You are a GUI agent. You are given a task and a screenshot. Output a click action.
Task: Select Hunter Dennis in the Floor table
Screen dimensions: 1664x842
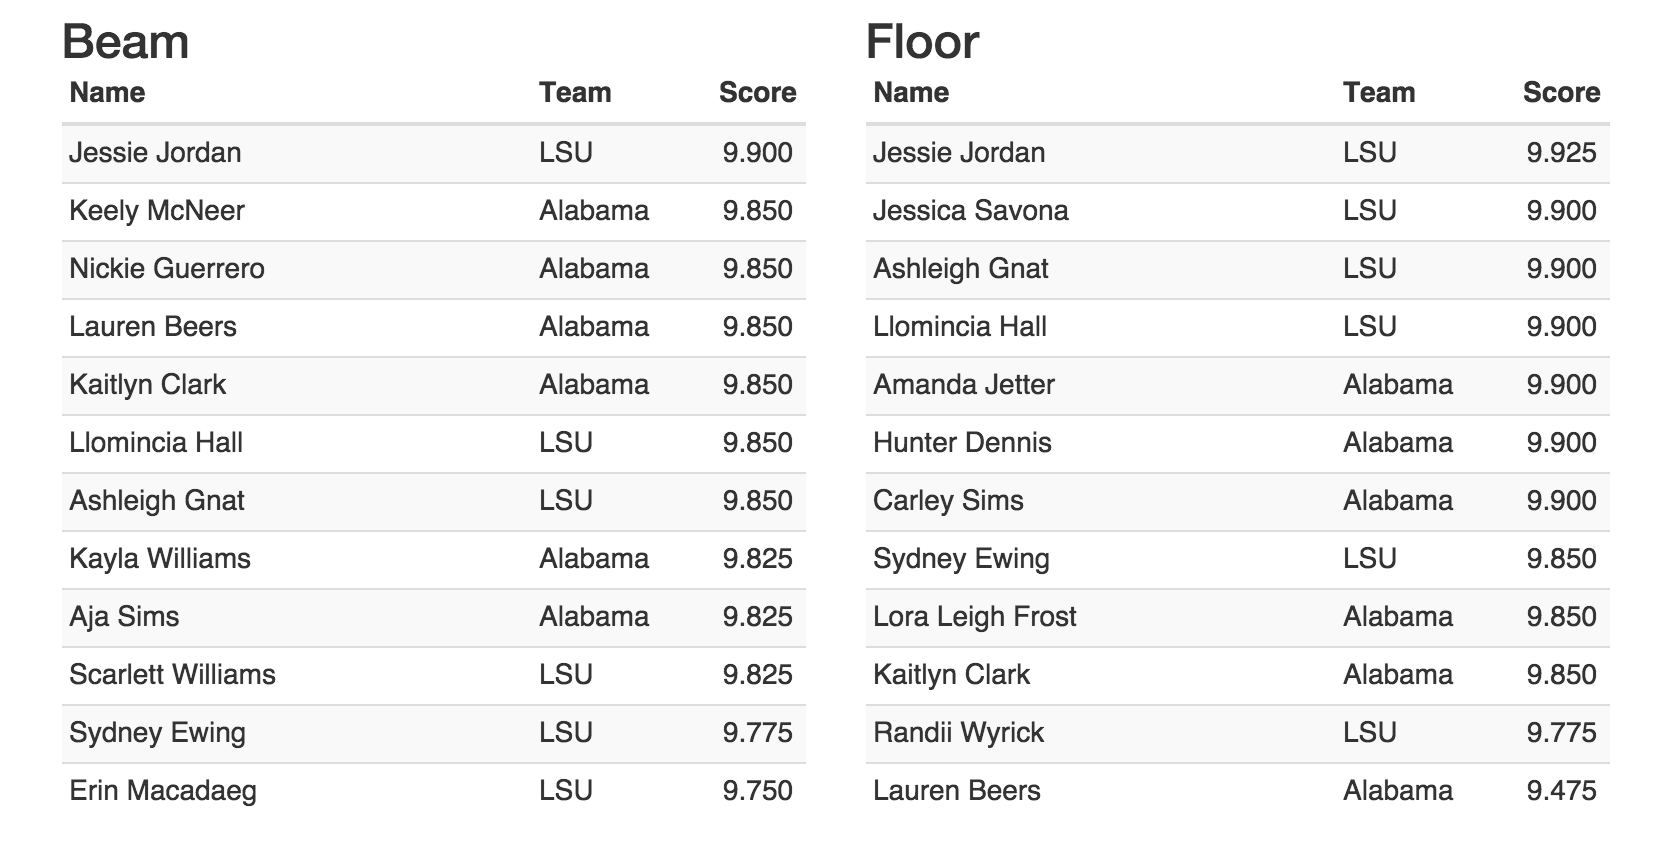[962, 443]
